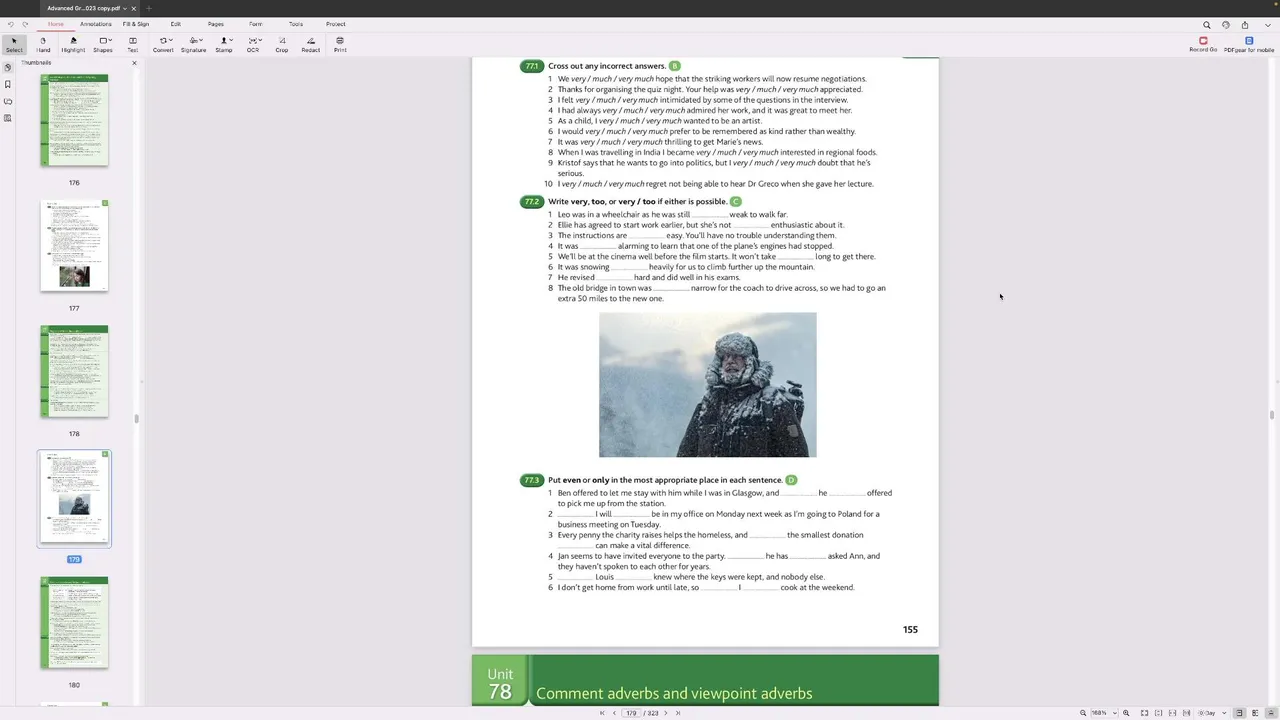Open the Convert tool
The image size is (1280, 720).
[163, 44]
